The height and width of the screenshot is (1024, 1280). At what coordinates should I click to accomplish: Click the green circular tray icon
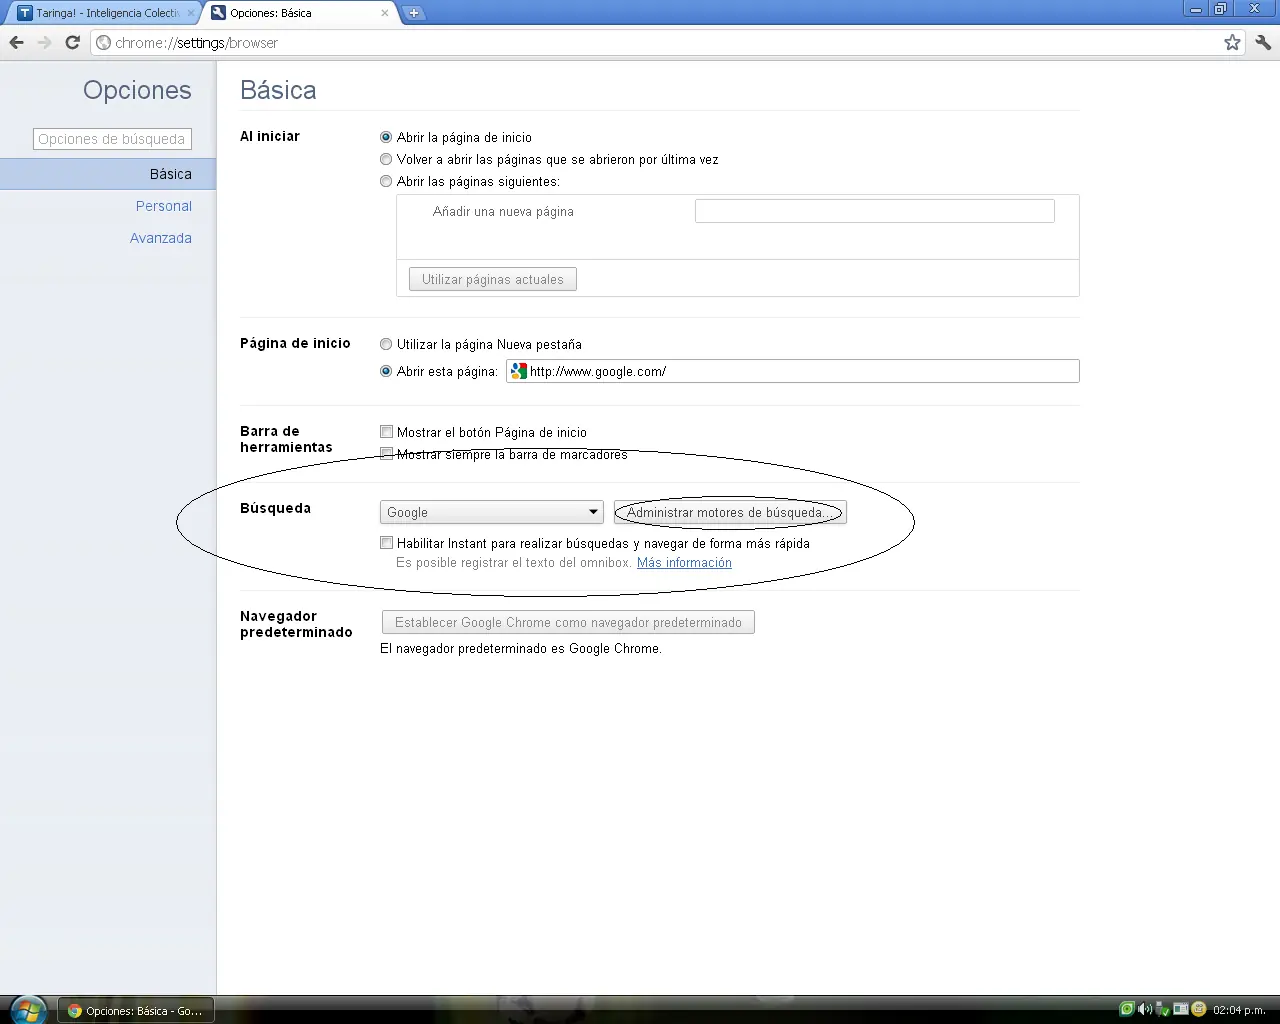1127,1010
